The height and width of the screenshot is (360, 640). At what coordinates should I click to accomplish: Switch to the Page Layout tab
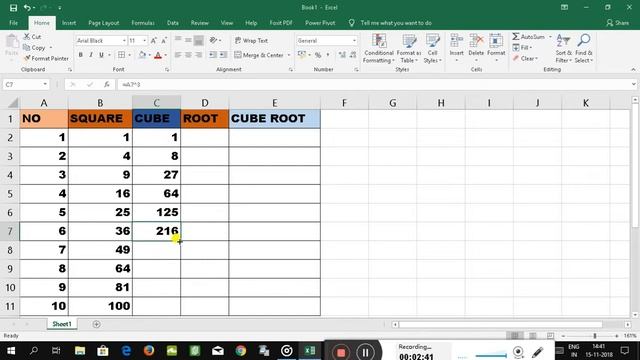(104, 23)
